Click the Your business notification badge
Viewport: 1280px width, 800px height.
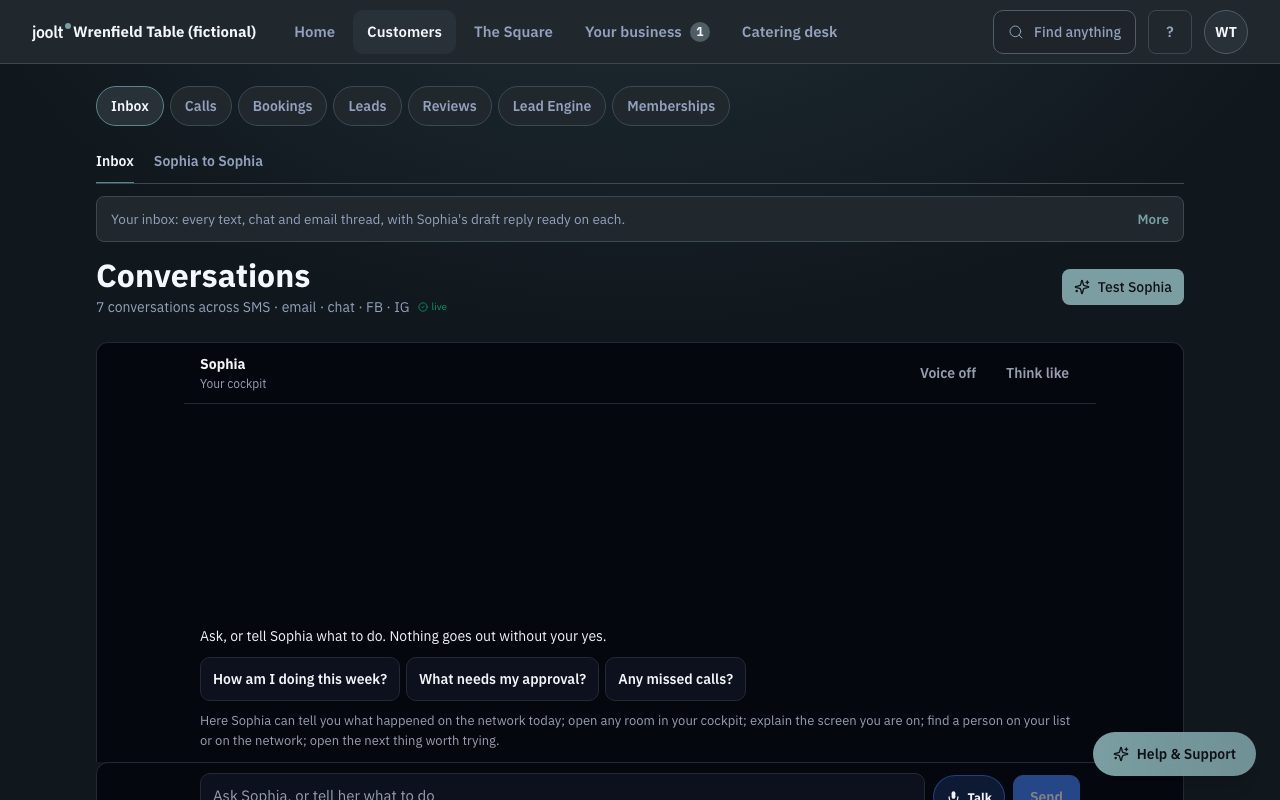pos(700,32)
